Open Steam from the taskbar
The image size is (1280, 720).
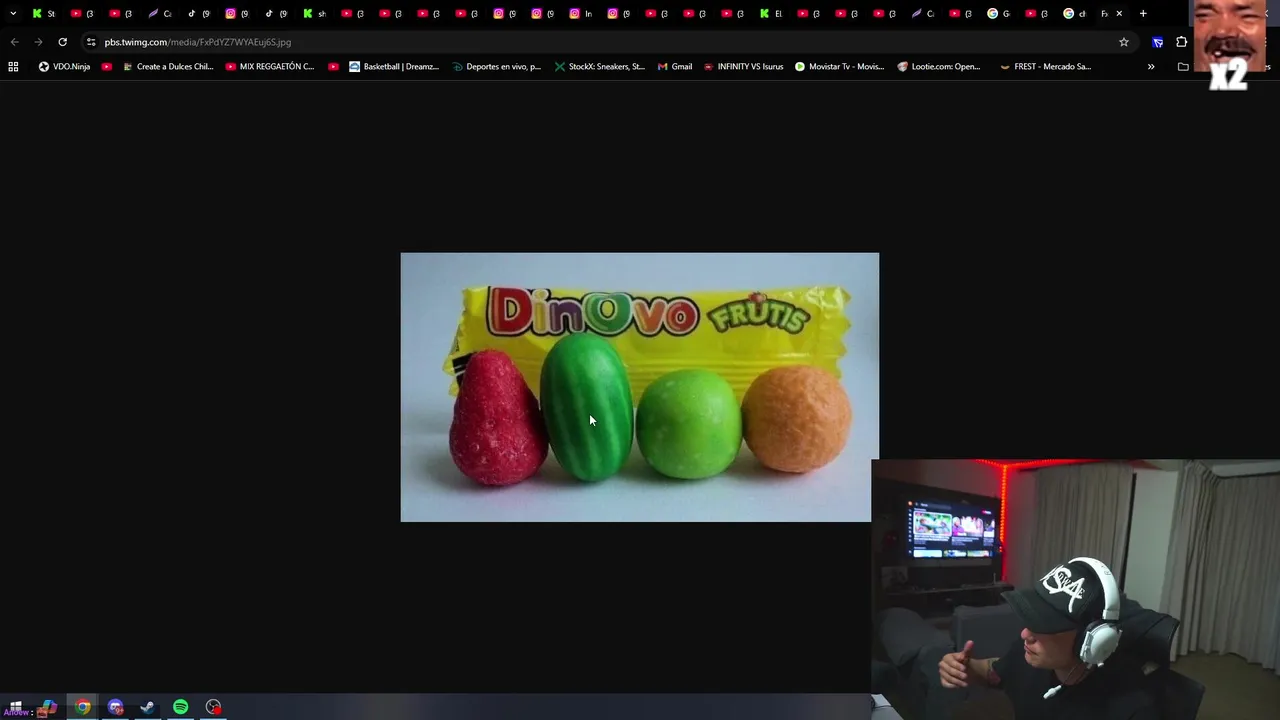[148, 707]
